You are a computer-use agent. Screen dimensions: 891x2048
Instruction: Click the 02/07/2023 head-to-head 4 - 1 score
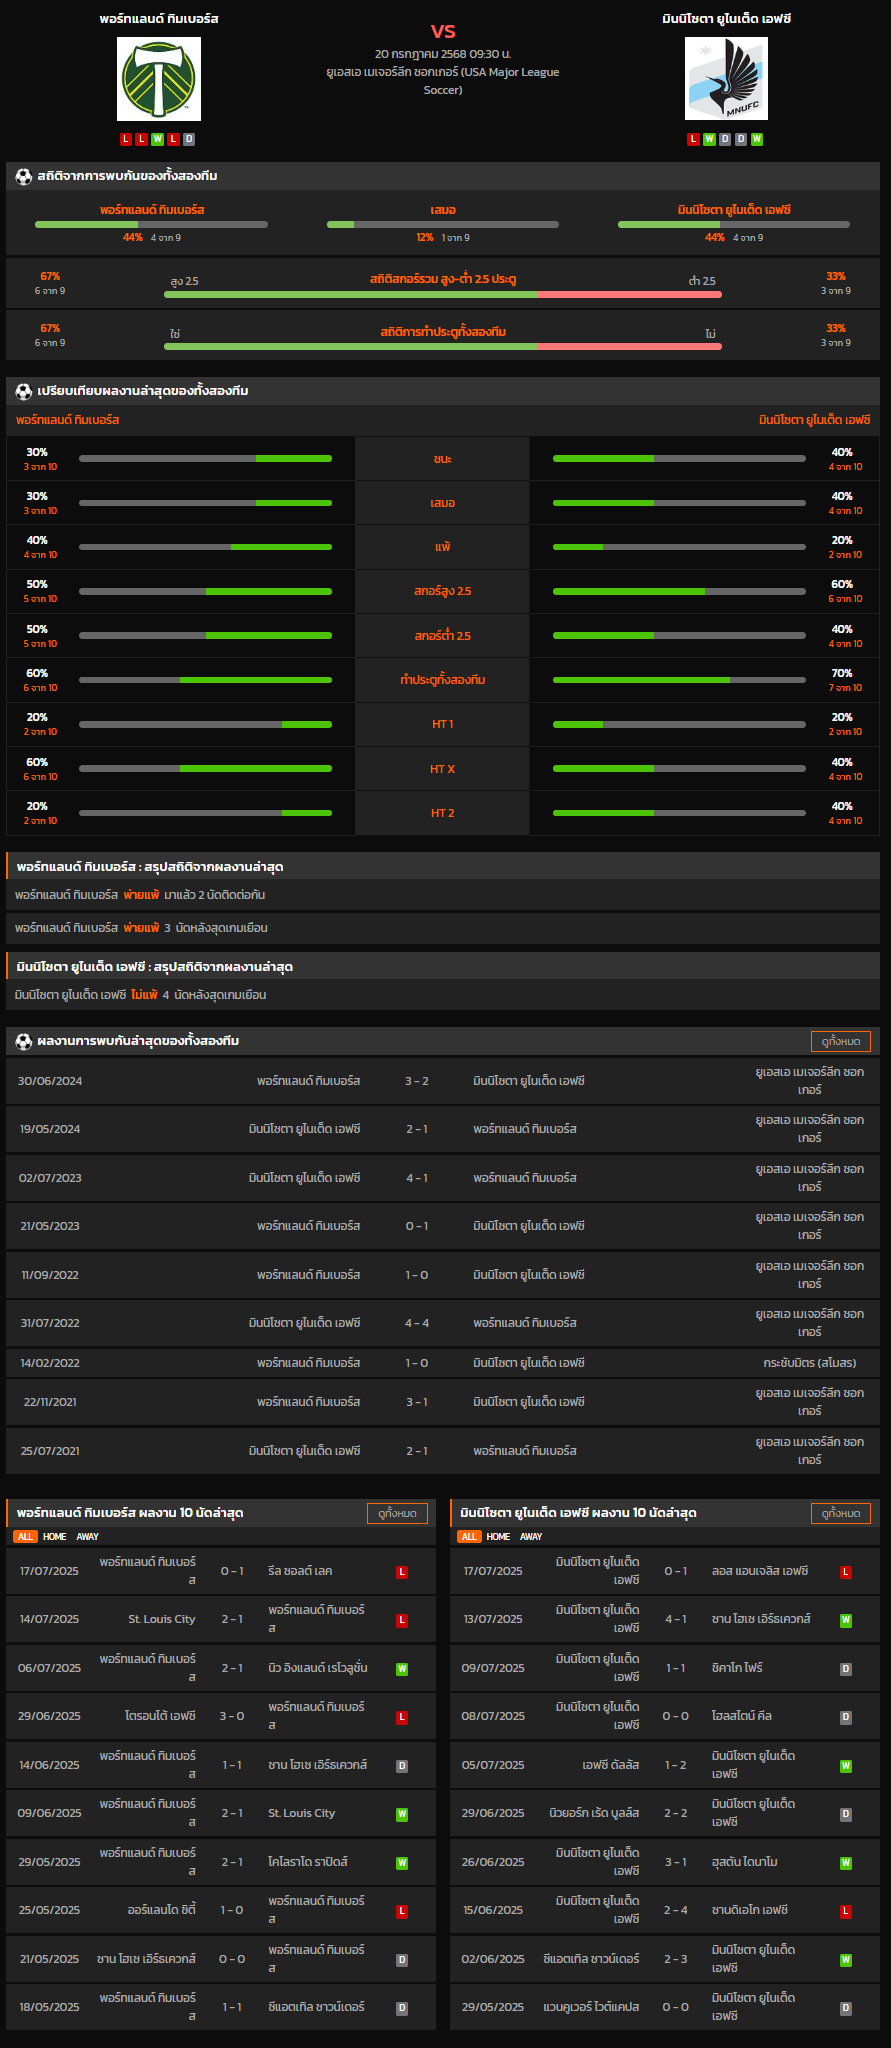[x=417, y=1178]
